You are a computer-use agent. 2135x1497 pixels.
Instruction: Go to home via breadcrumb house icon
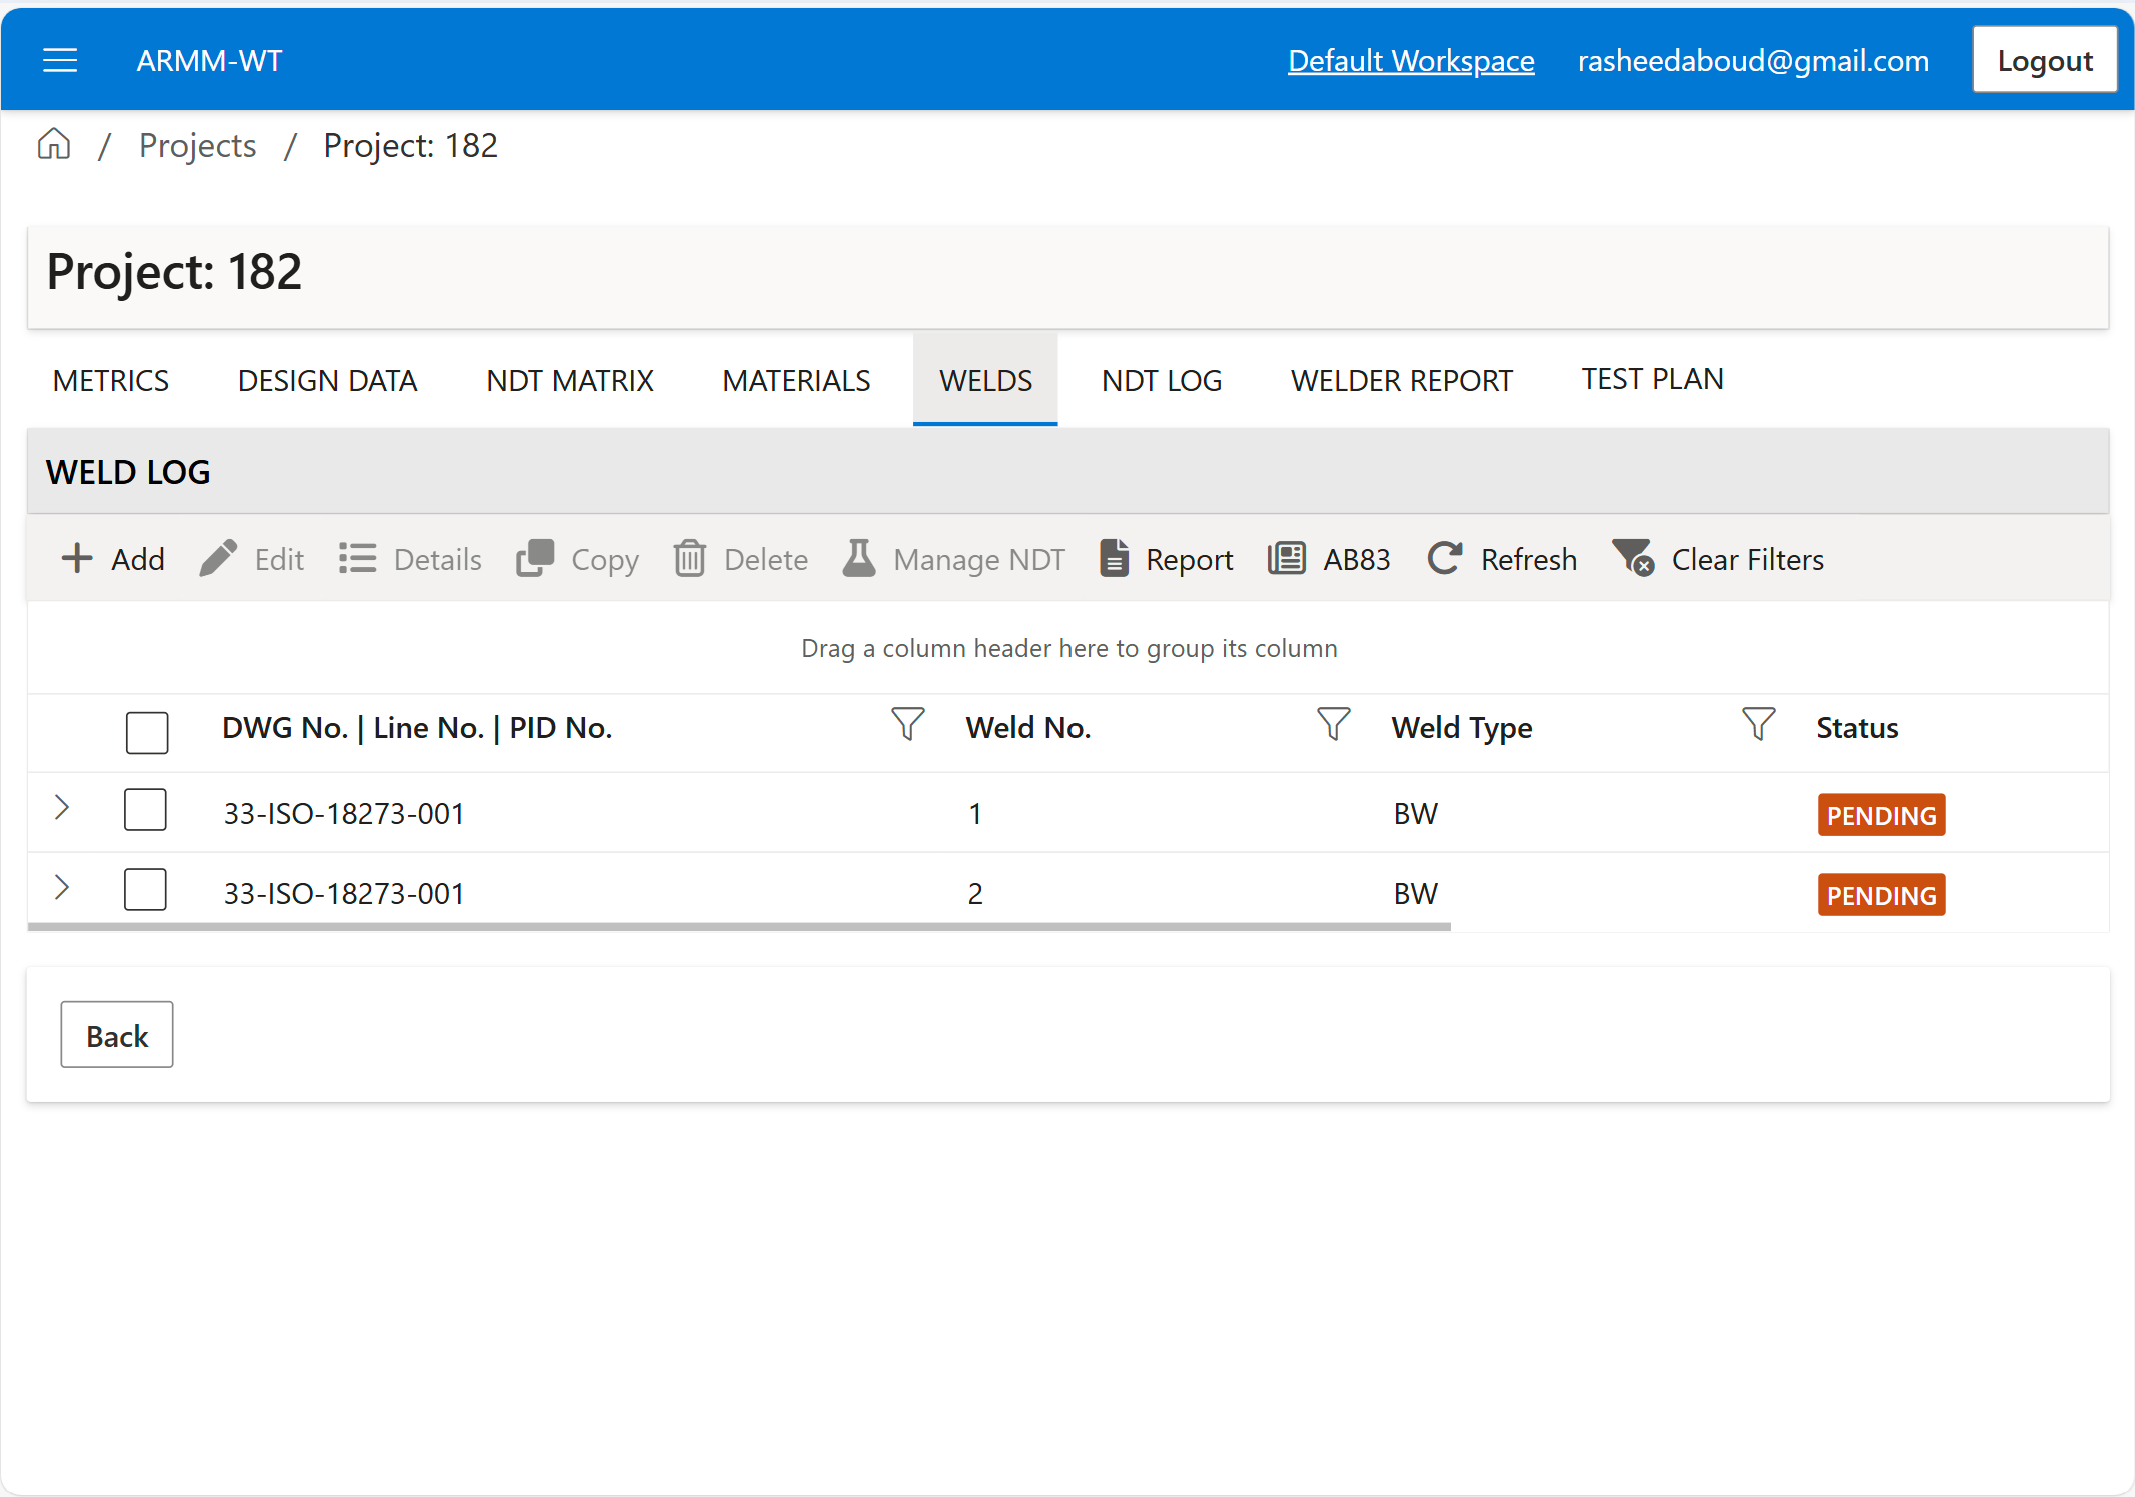[x=54, y=145]
